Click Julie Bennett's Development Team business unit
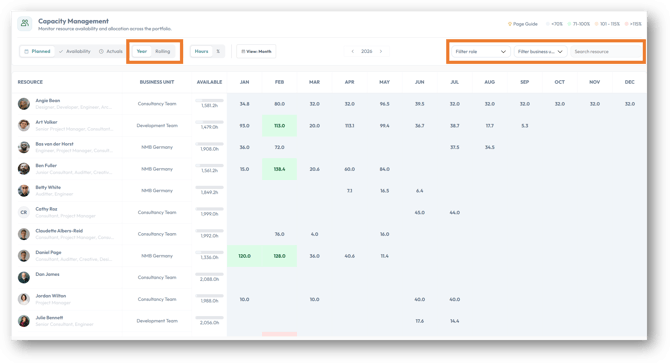 pos(157,321)
